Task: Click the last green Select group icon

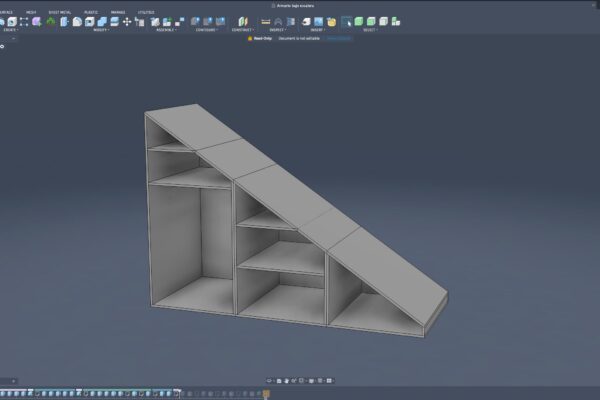Action: [x=396, y=21]
